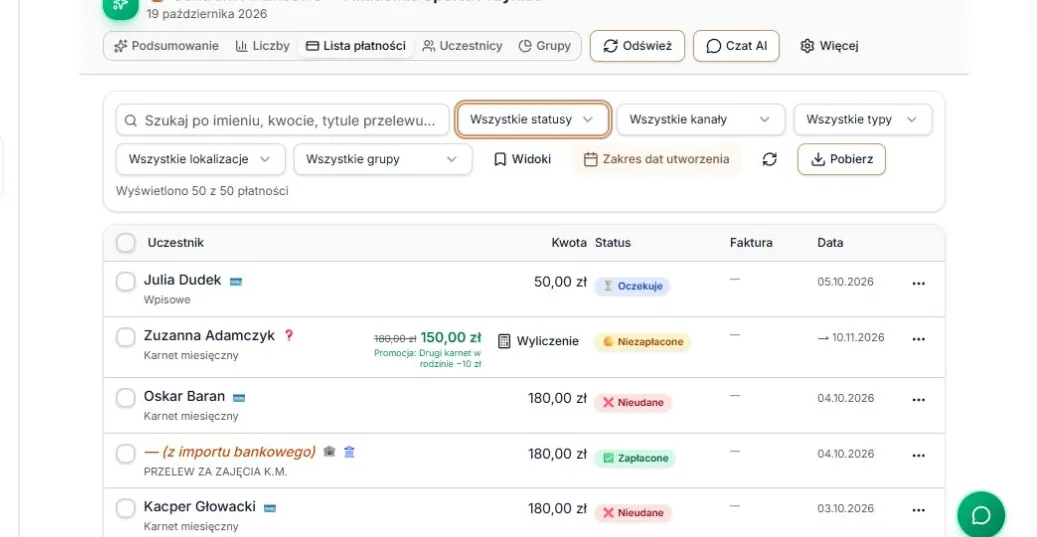Click the Wyliczenie calculator icon
Viewport: 1037px width, 537px height.
[x=504, y=341]
